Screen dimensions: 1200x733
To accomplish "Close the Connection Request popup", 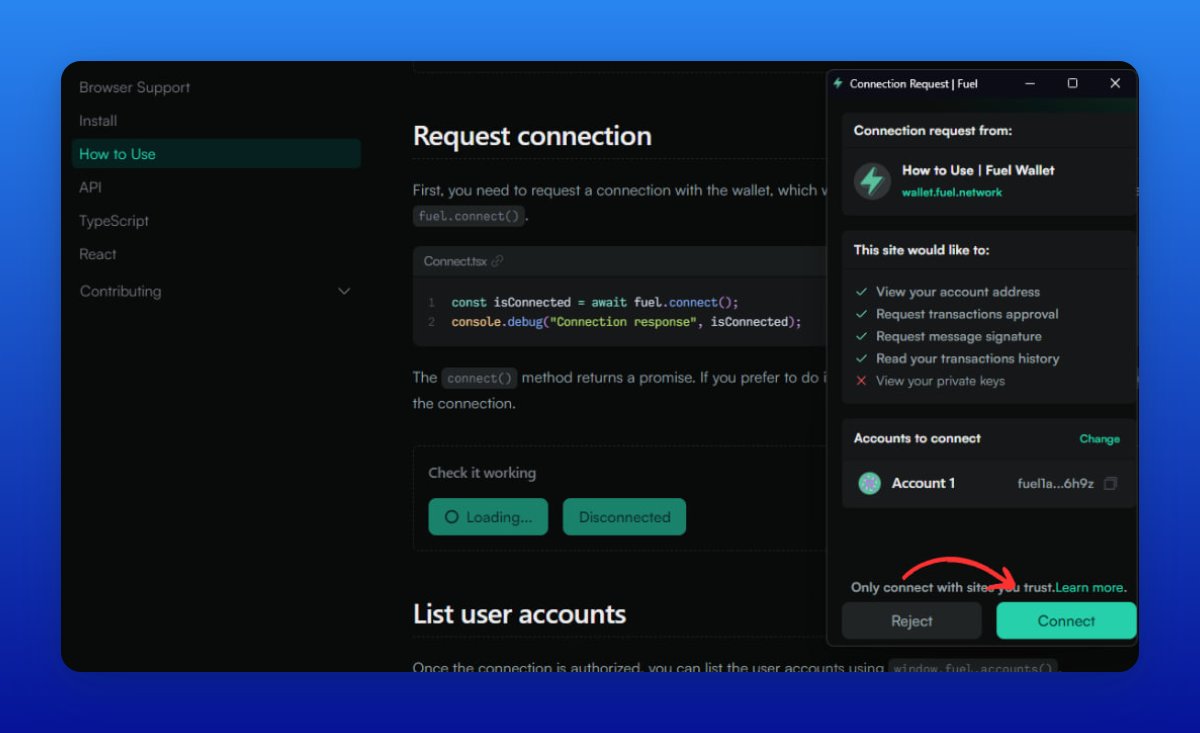I will click(1115, 84).
